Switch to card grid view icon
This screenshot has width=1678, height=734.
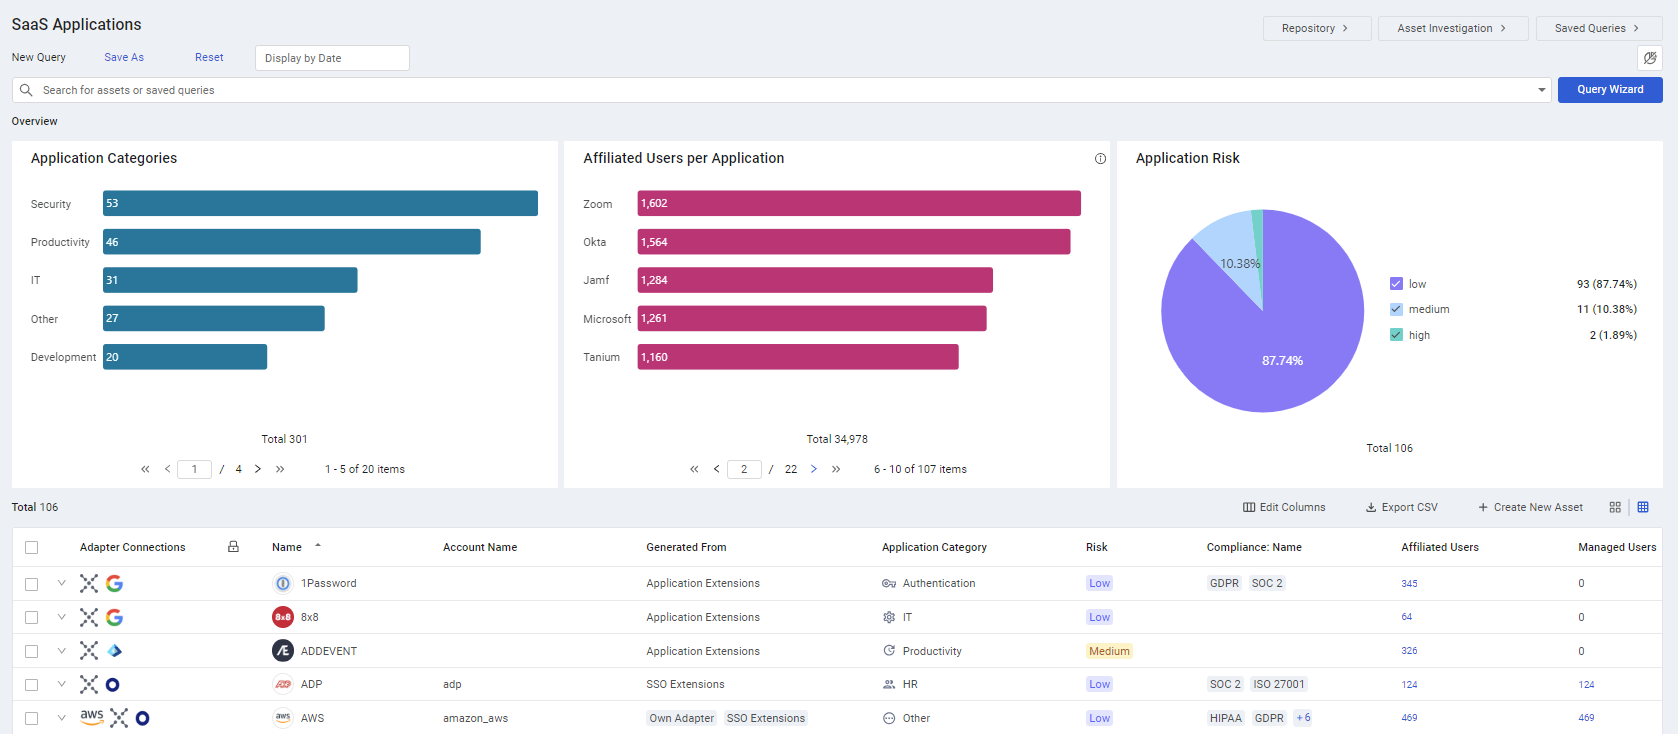tap(1615, 507)
